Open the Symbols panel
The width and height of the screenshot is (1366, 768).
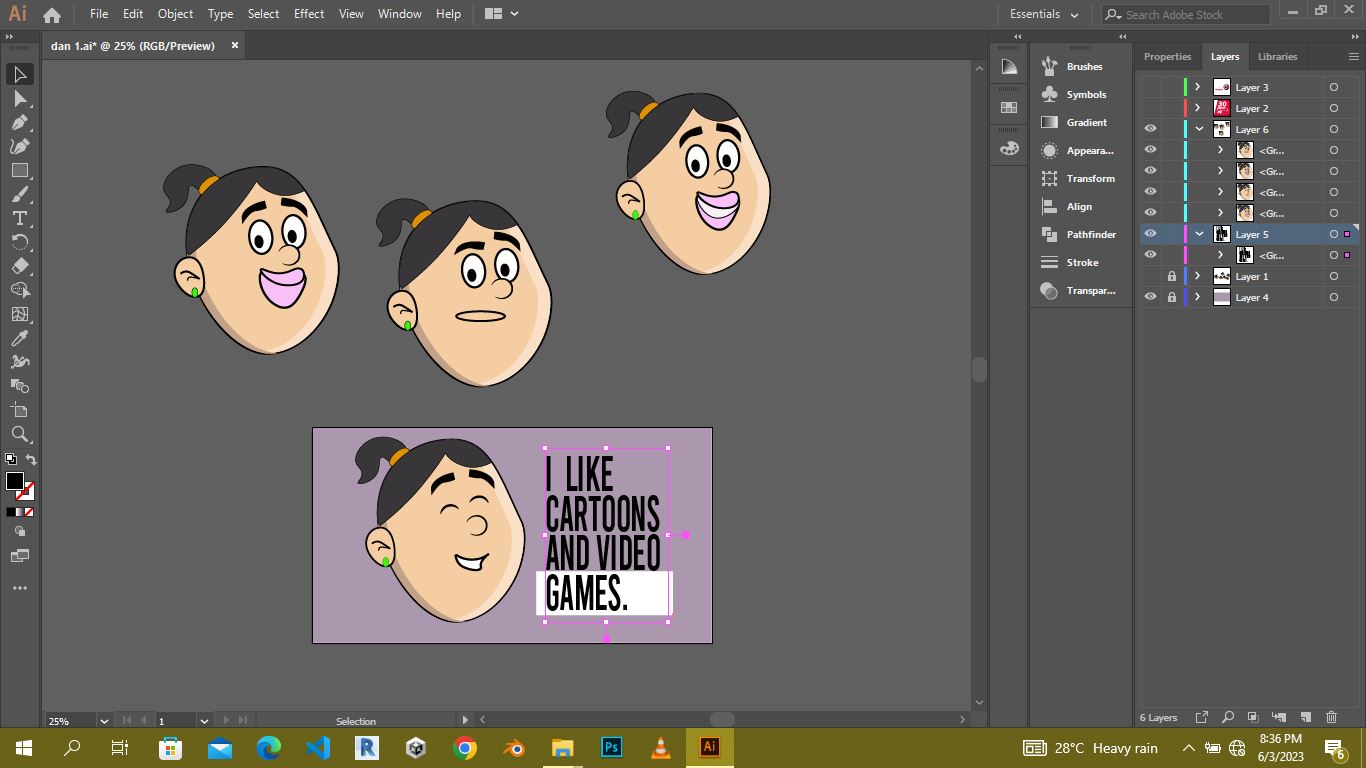click(1081, 94)
